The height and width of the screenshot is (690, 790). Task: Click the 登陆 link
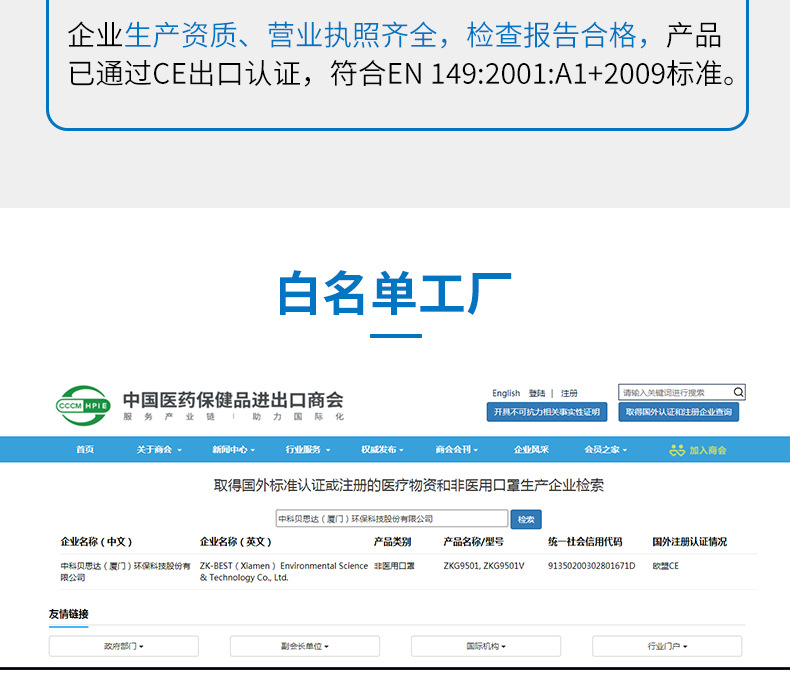click(537, 393)
